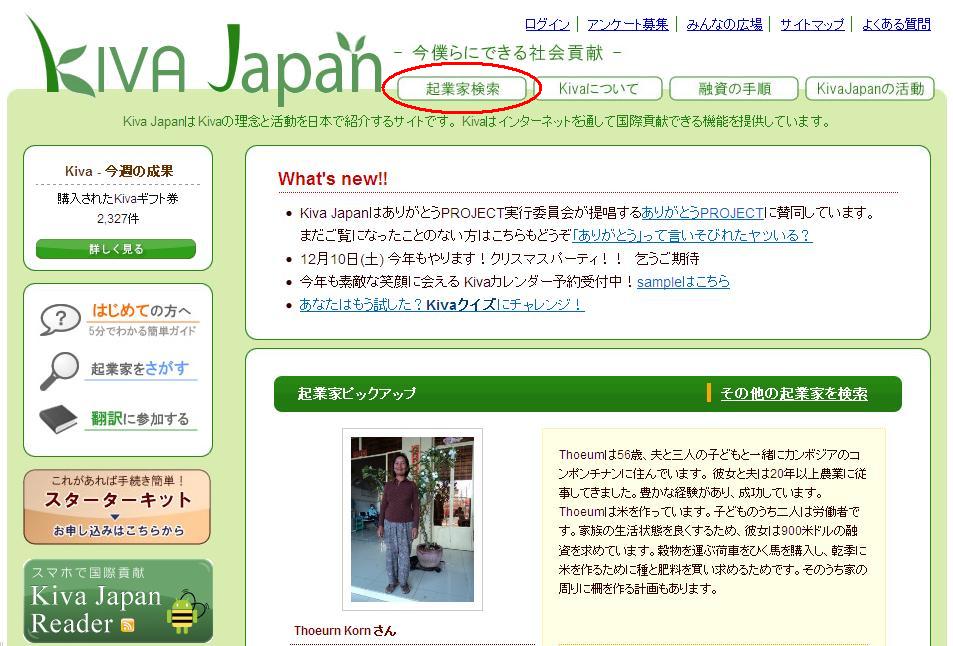
Task: Click the 12月10日(土) Christmas party news item
Action: (499, 259)
